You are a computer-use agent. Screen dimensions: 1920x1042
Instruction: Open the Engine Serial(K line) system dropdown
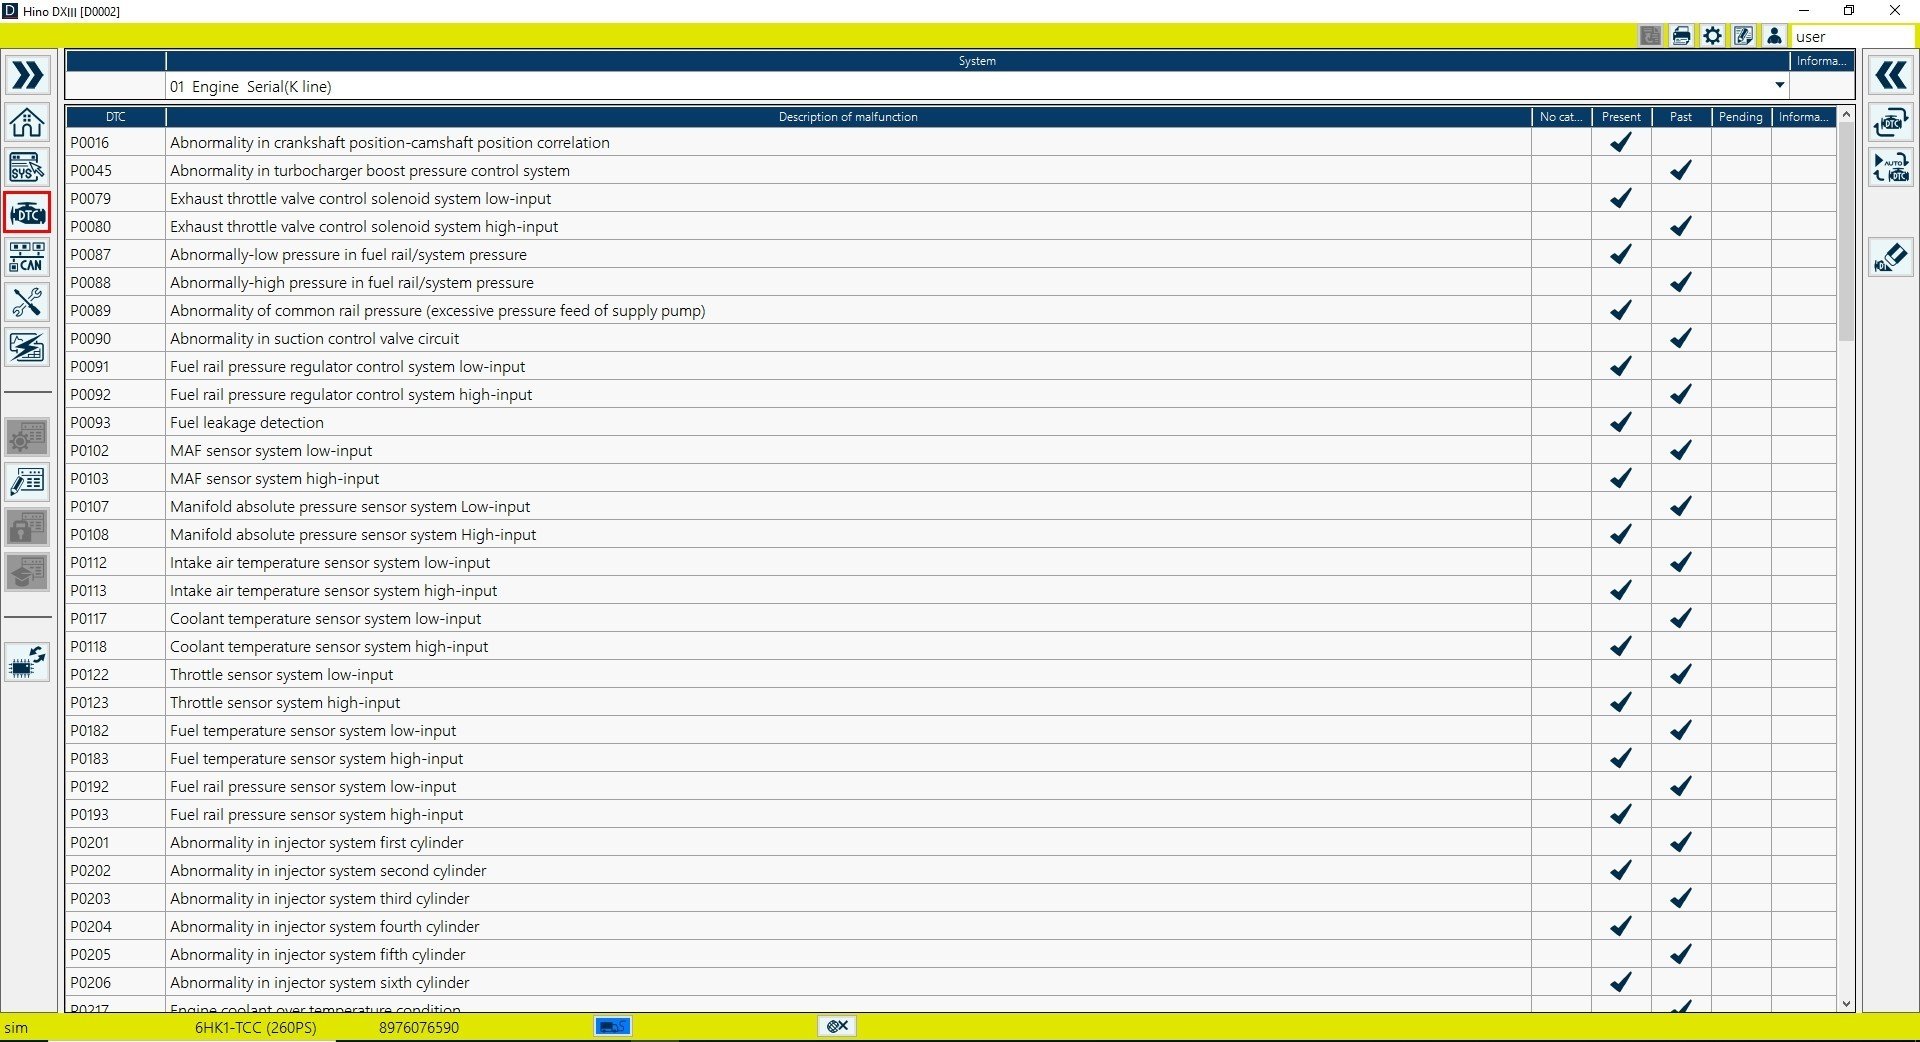[1779, 85]
